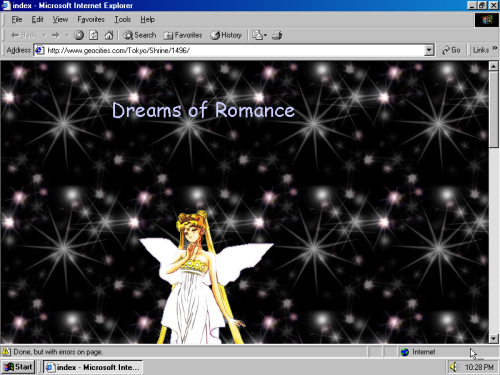The image size is (500, 375).
Task: Open the Search pane
Action: point(140,35)
